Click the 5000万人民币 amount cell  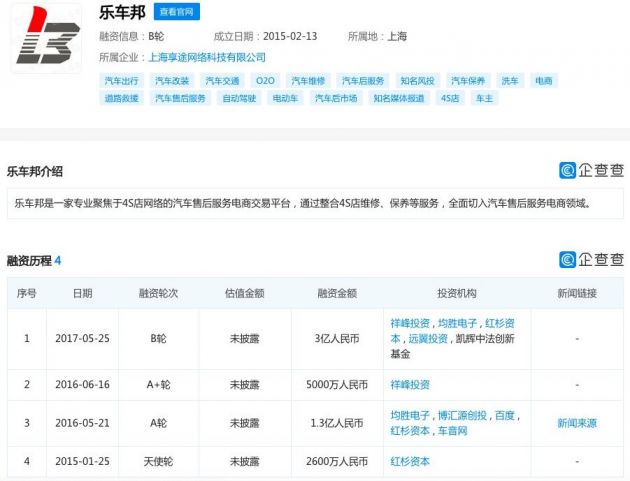pos(337,385)
